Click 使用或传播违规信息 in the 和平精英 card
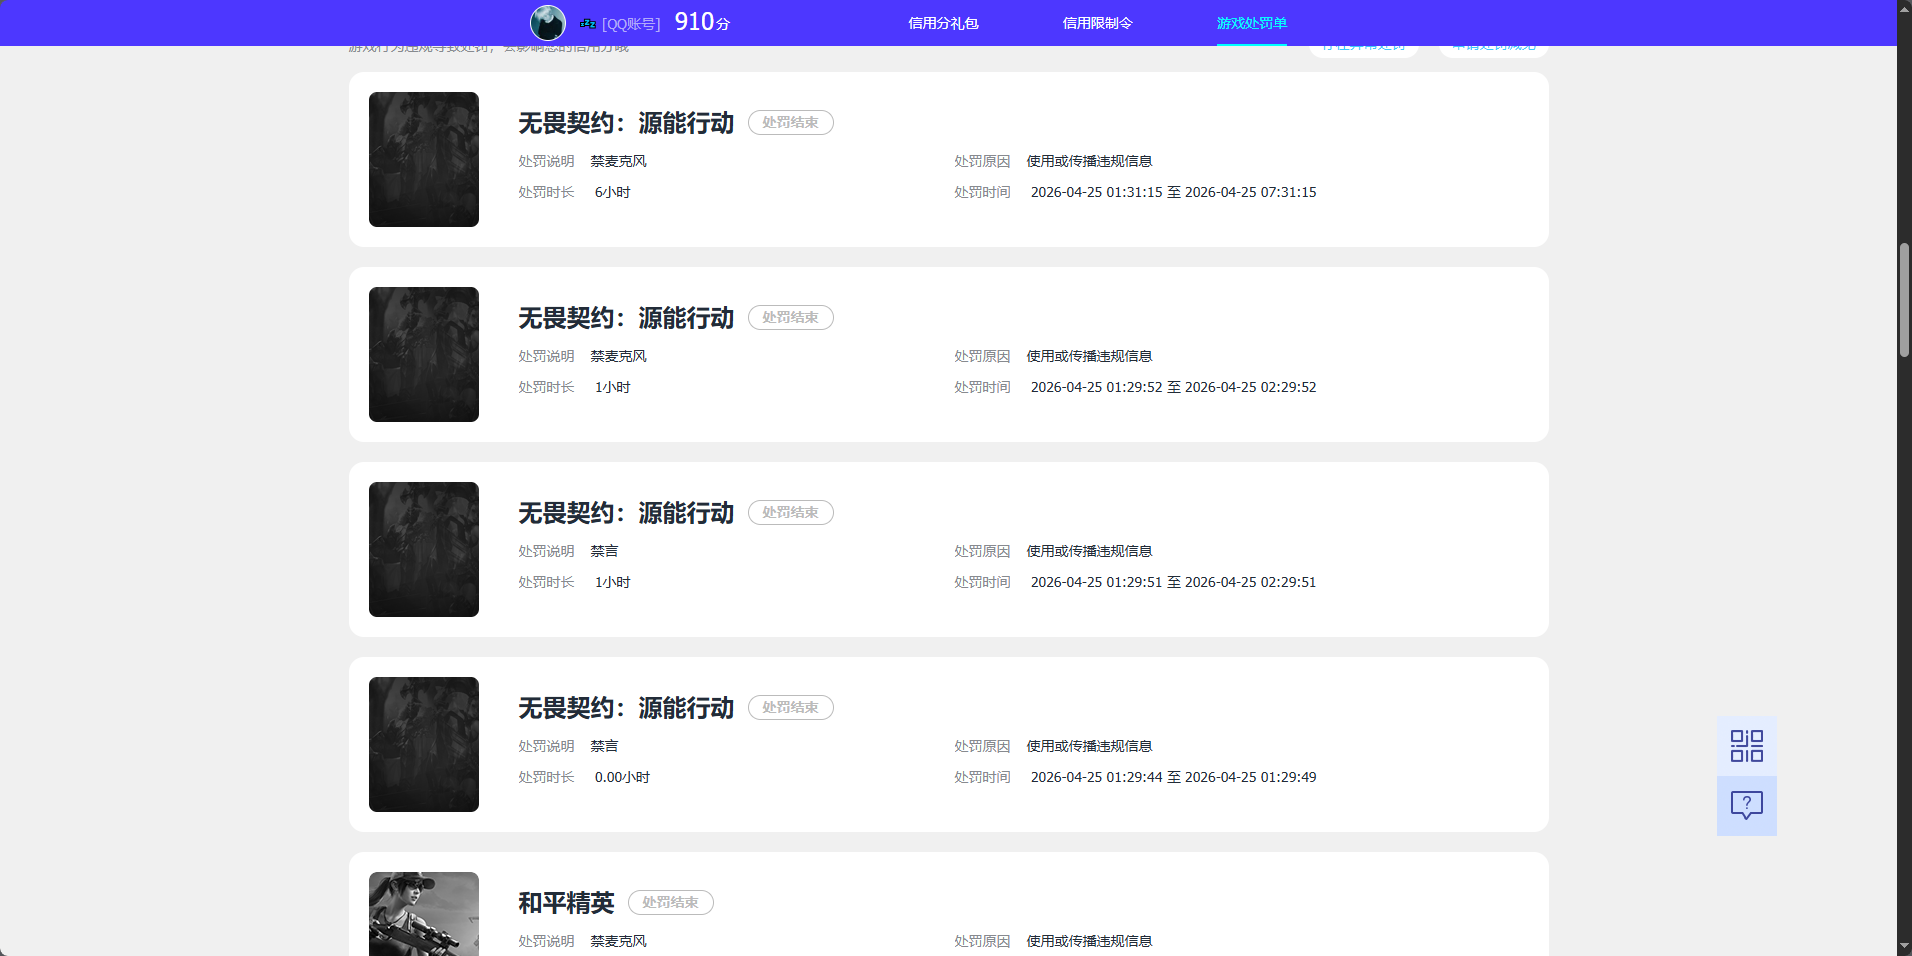This screenshot has height=956, width=1912. tap(1089, 941)
